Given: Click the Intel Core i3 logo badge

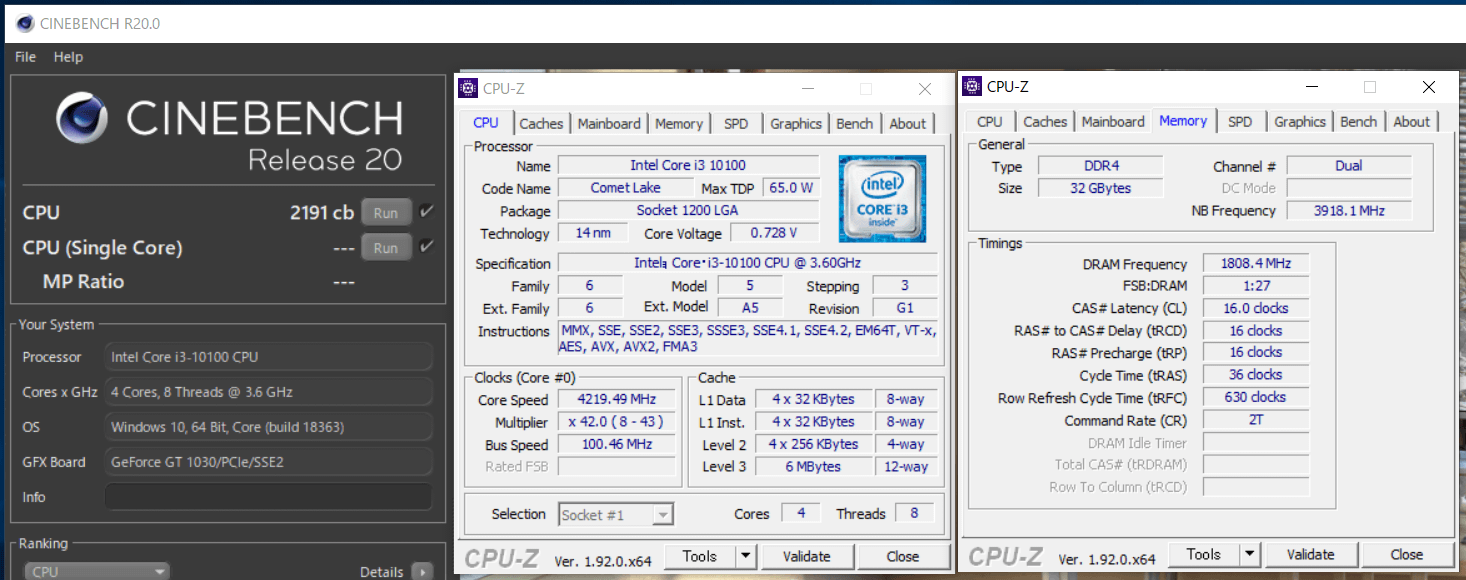Looking at the screenshot, I should [x=882, y=198].
